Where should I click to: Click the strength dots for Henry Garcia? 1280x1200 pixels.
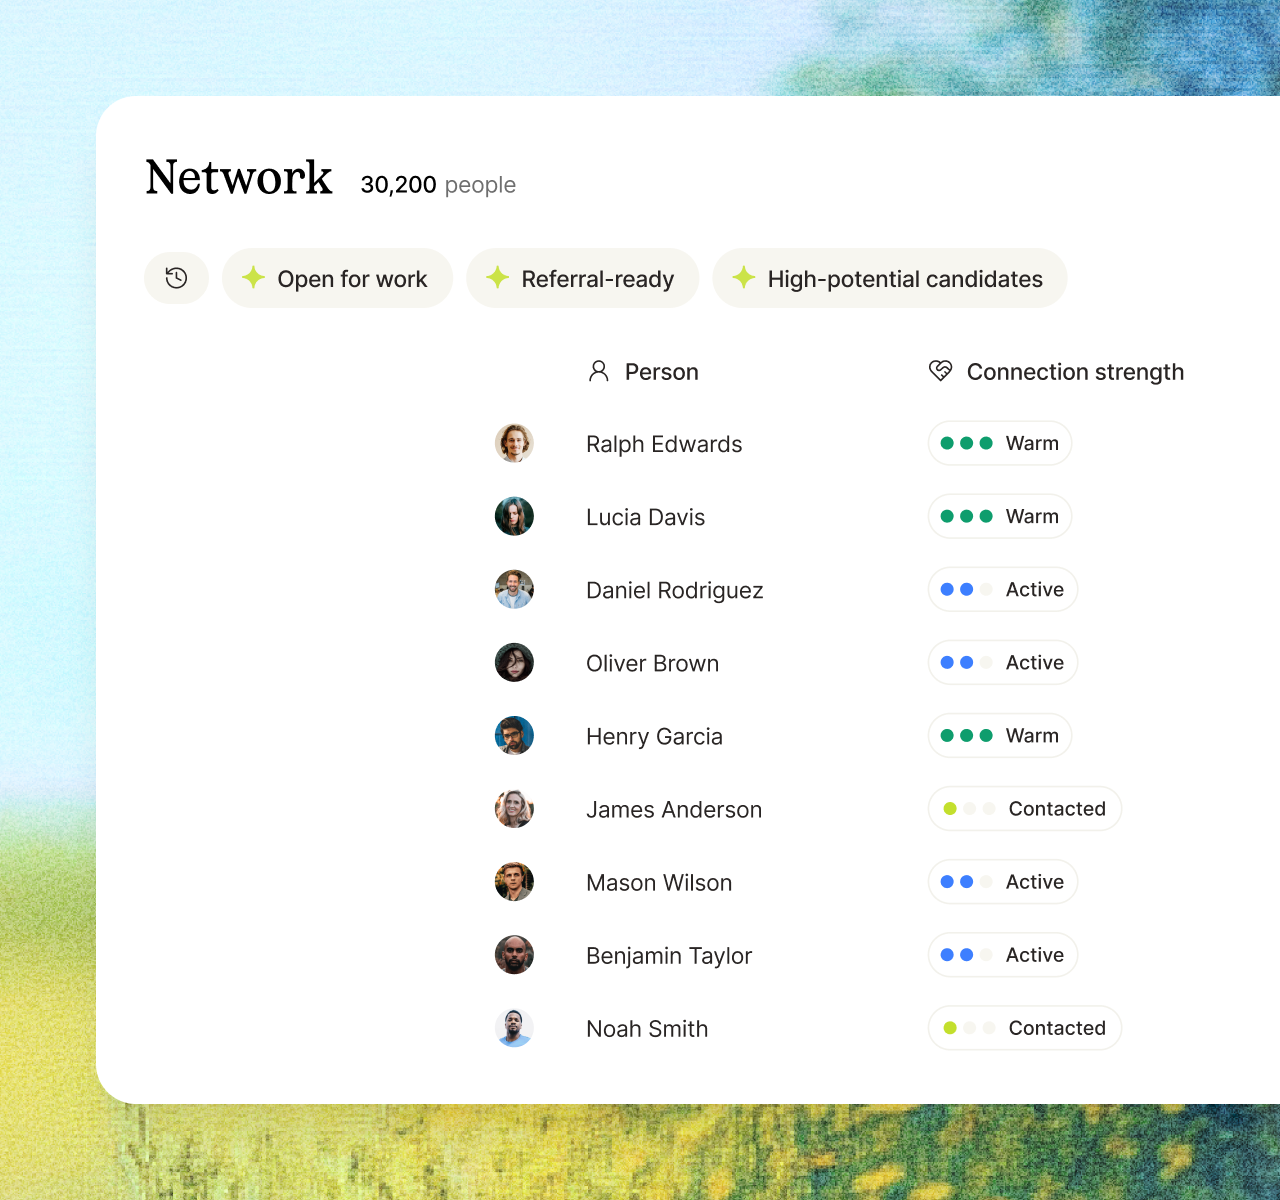point(966,735)
